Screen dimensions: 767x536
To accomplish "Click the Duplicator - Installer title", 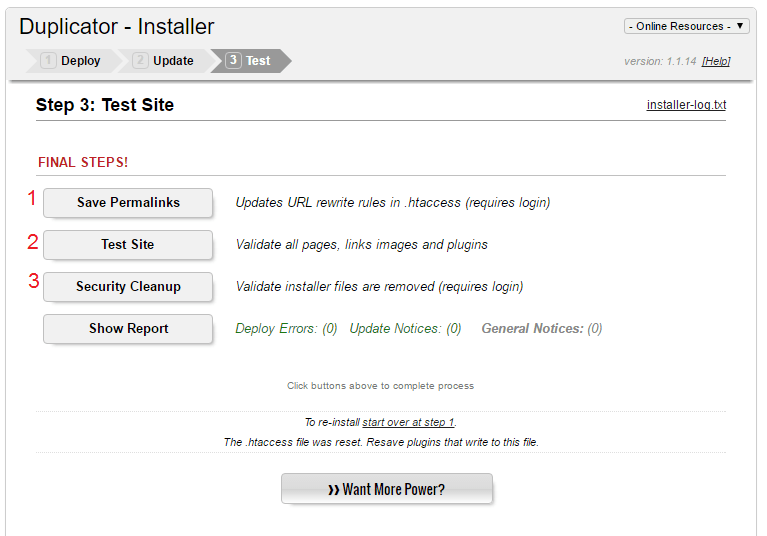I will tap(116, 26).
